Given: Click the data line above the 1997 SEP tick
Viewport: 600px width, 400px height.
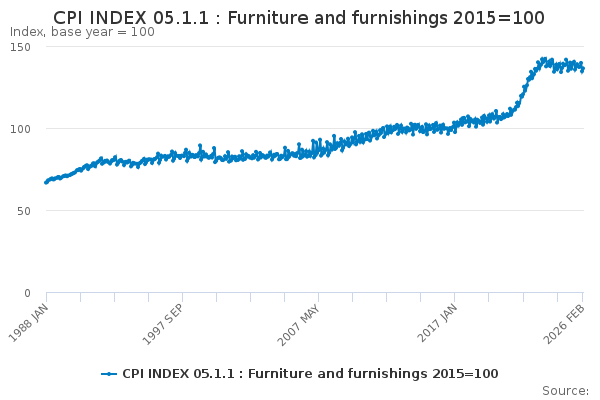Looking at the screenshot, I should click(x=182, y=156).
